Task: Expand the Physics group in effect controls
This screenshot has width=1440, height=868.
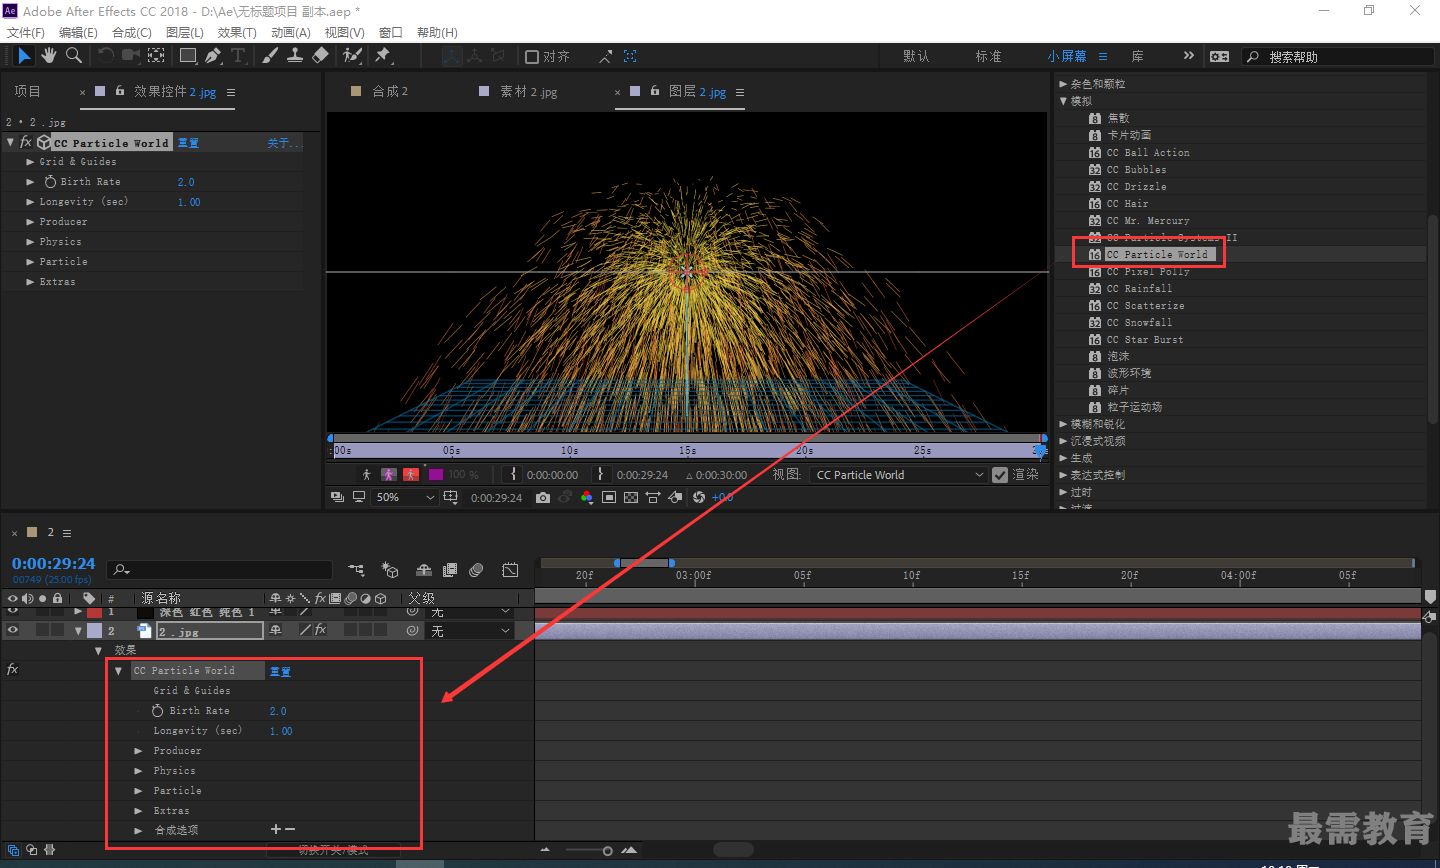Action: click(x=30, y=242)
